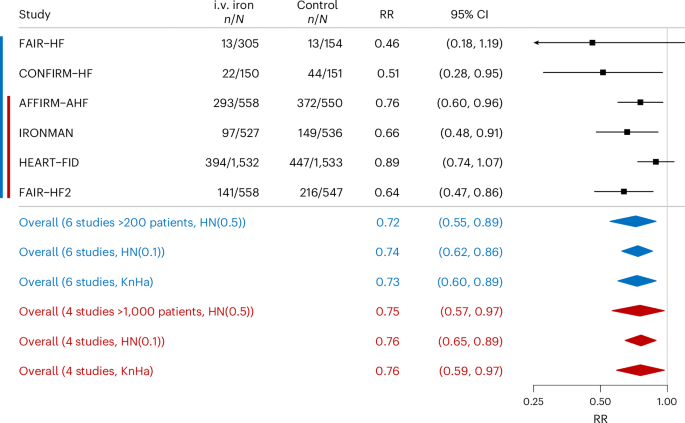Image resolution: width=685 pixels, height=423 pixels.
Task: Click the left arrowhead on FAIR-HF interval
Action: [x=536, y=43]
